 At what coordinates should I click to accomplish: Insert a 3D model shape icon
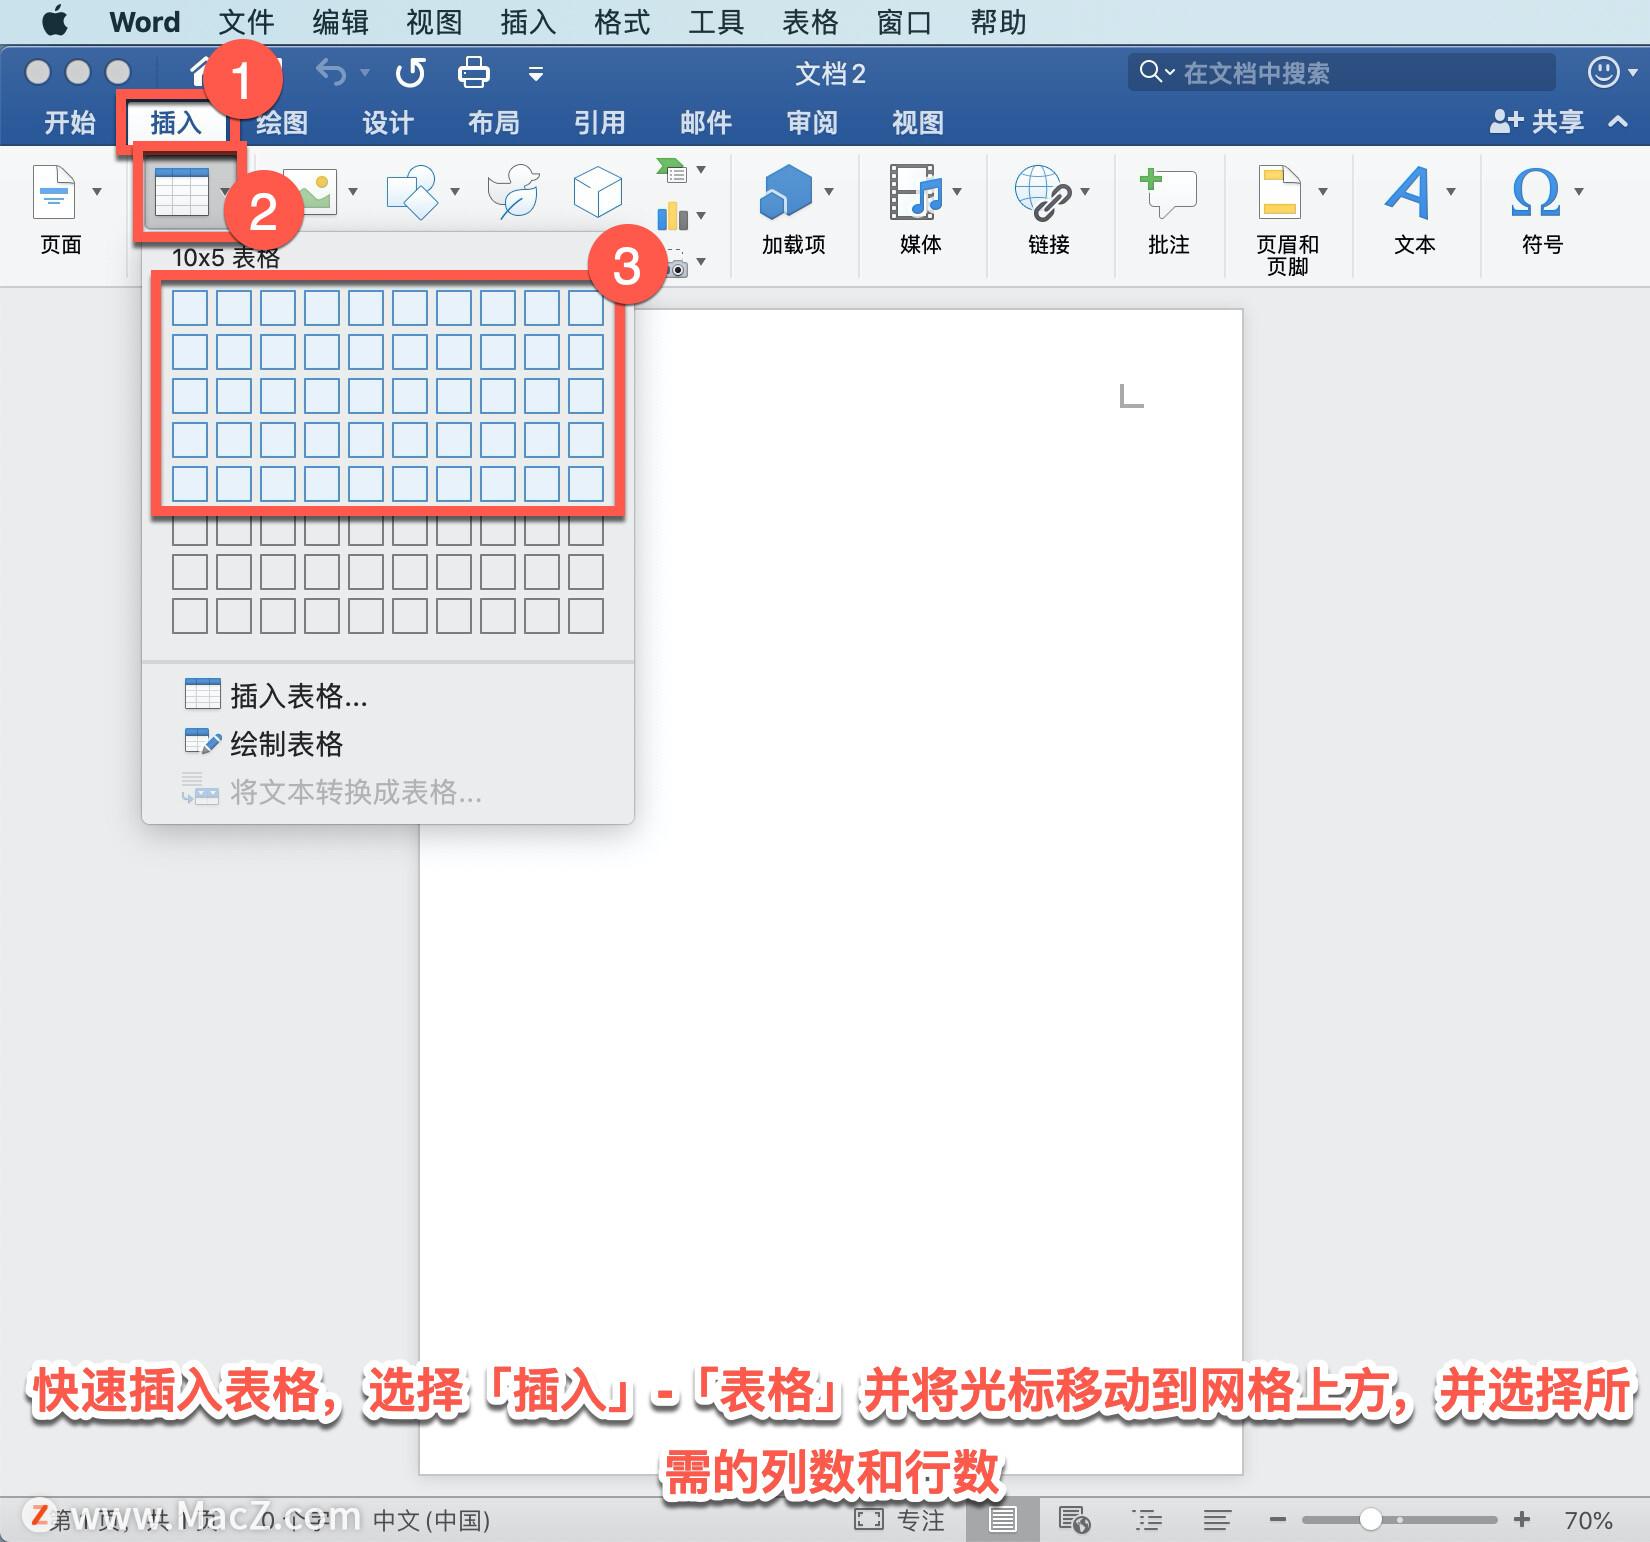[597, 192]
